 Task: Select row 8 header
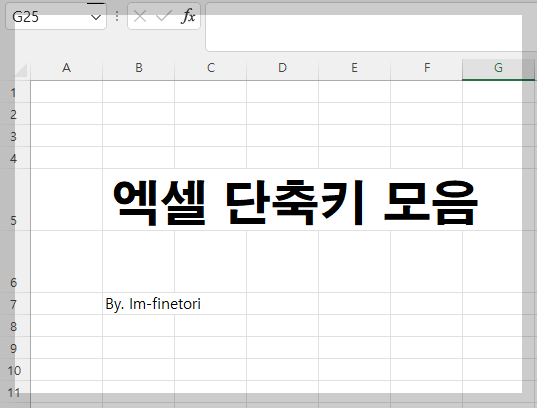point(15,326)
